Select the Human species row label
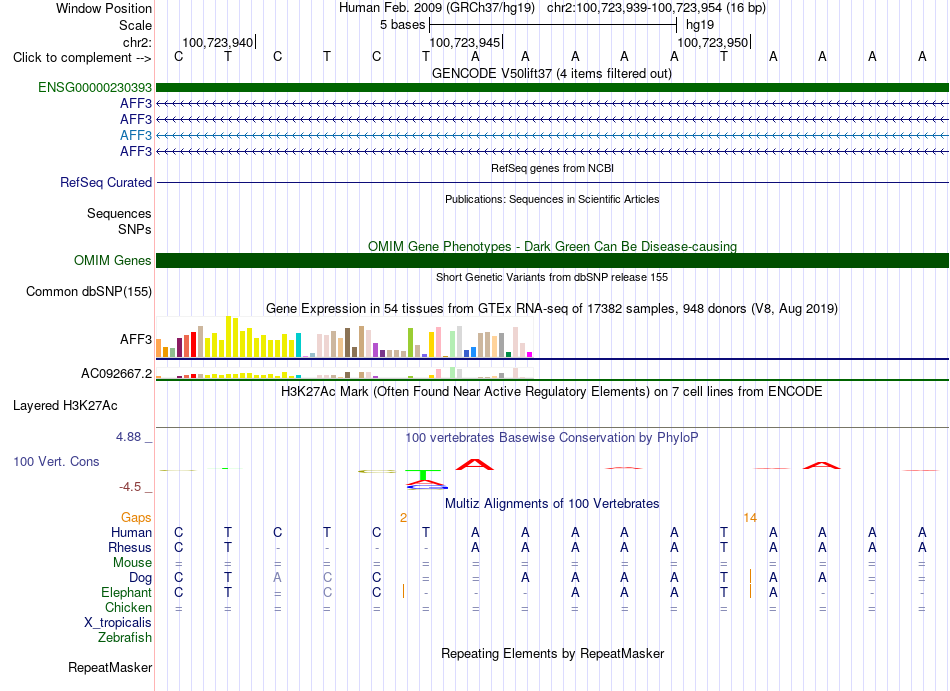 131,532
